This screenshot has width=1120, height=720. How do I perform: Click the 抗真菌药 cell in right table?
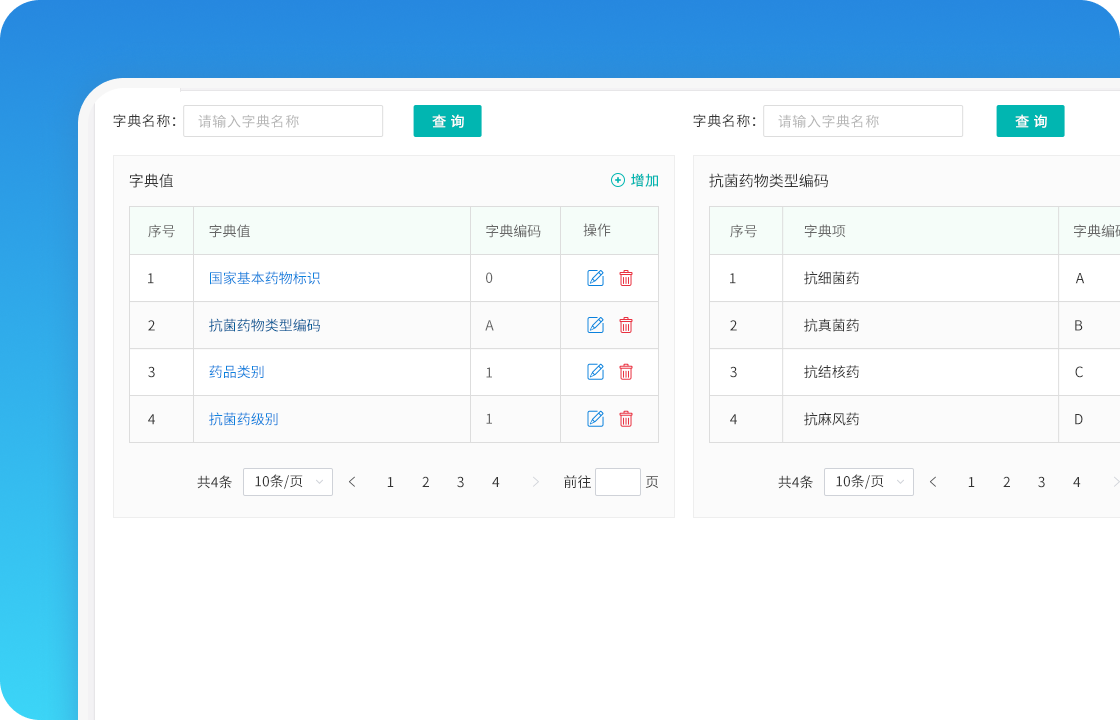pyautogui.click(x=920, y=325)
